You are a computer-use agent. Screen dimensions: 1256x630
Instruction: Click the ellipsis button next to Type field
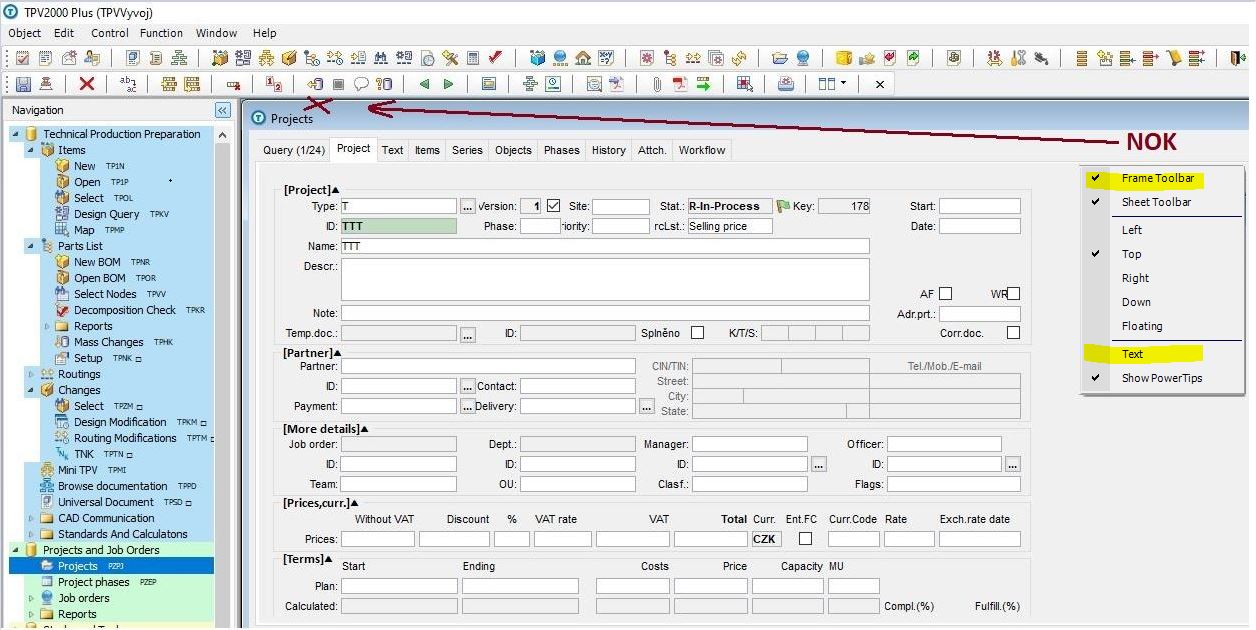(x=467, y=207)
